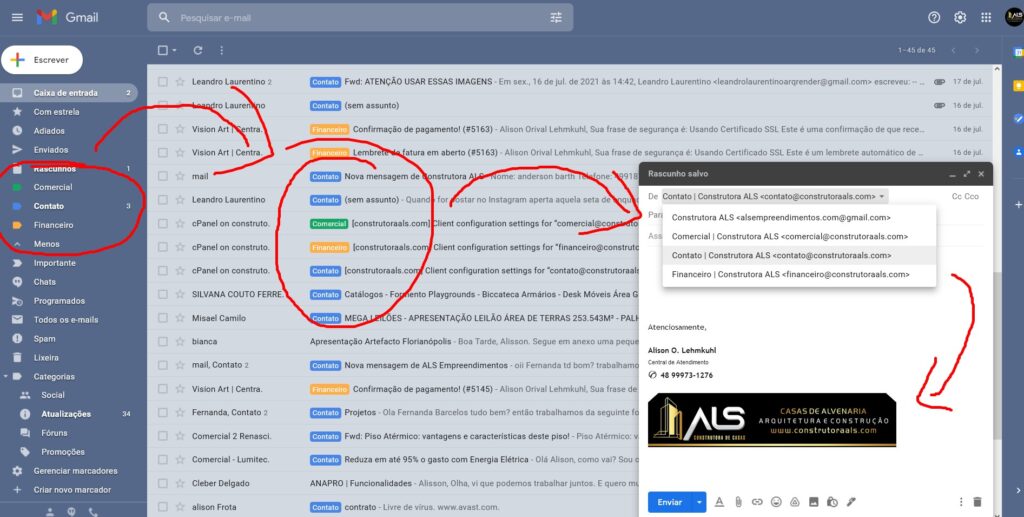Open Caixa de entrada folder
This screenshot has width=1024, height=517.
point(69,93)
